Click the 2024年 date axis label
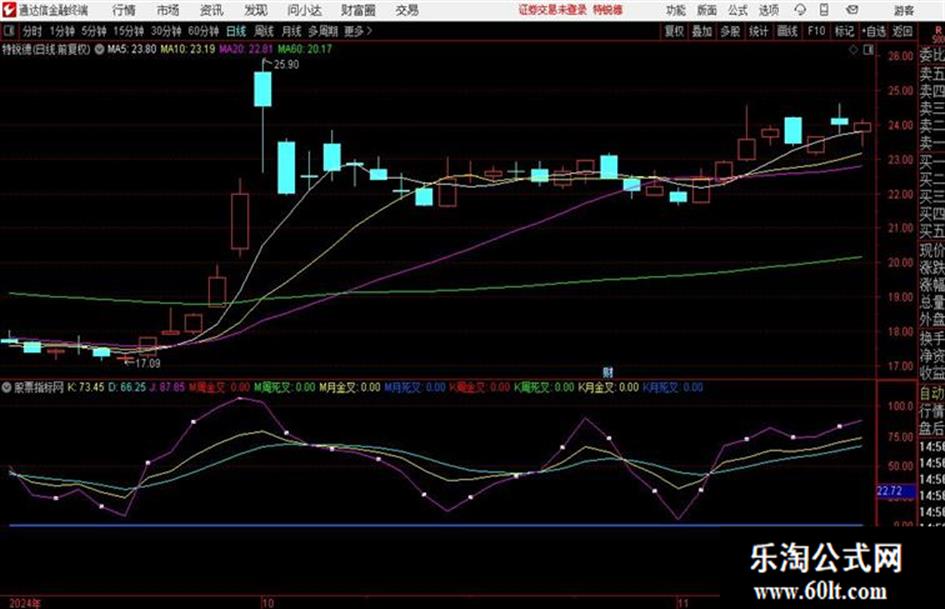Viewport: 945px width, 609px height. pyautogui.click(x=25, y=603)
